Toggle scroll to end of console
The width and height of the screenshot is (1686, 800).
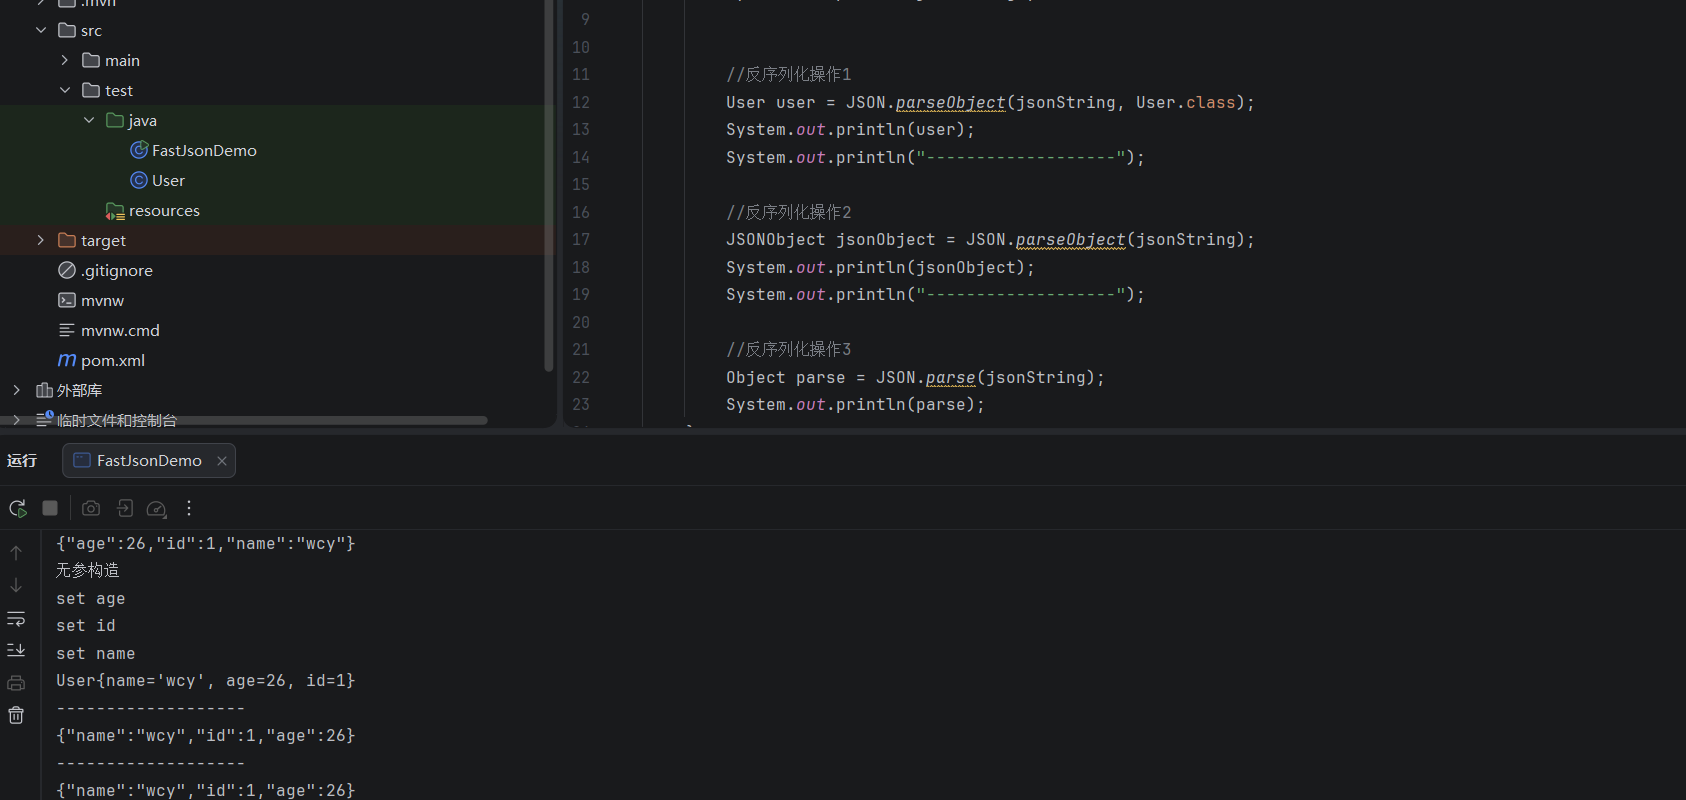pos(16,650)
